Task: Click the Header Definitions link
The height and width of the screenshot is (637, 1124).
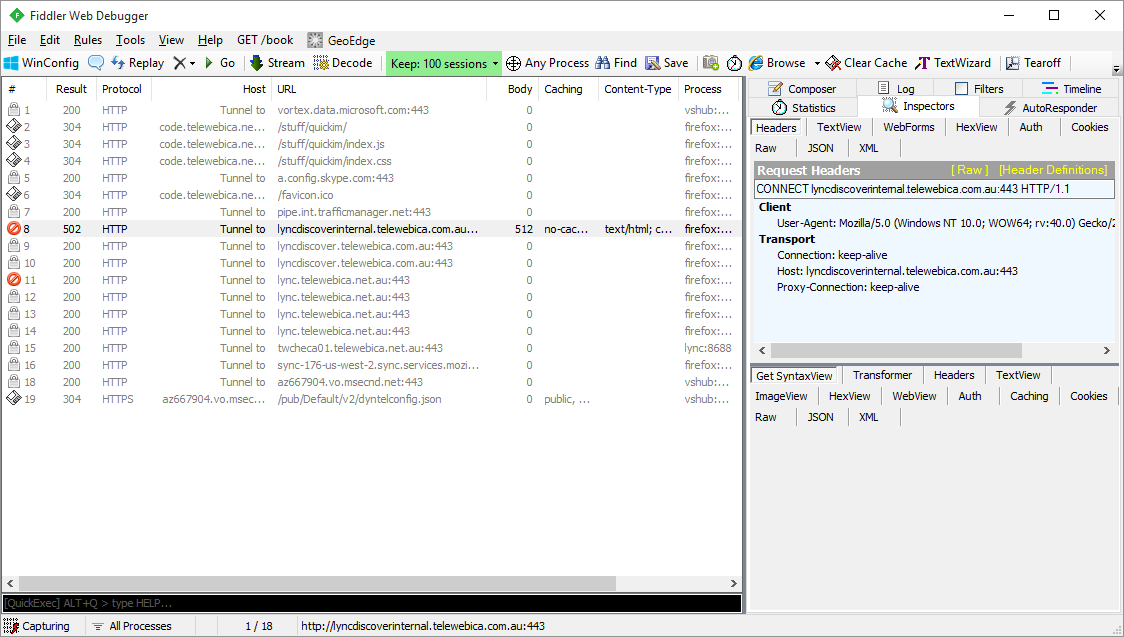Action: coord(1053,170)
